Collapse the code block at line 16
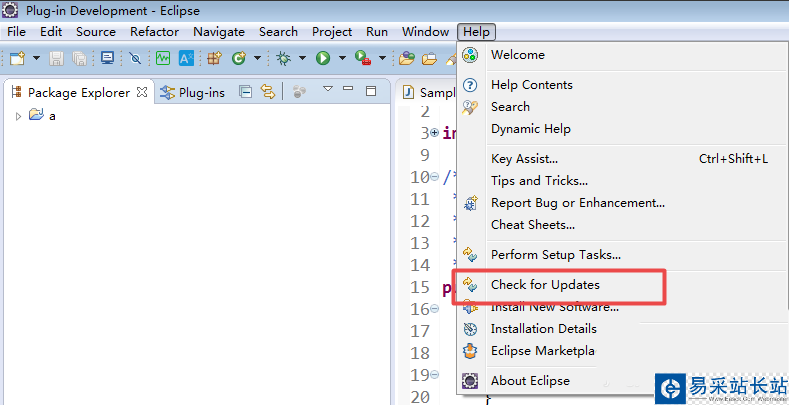The image size is (789, 405). tap(435, 308)
